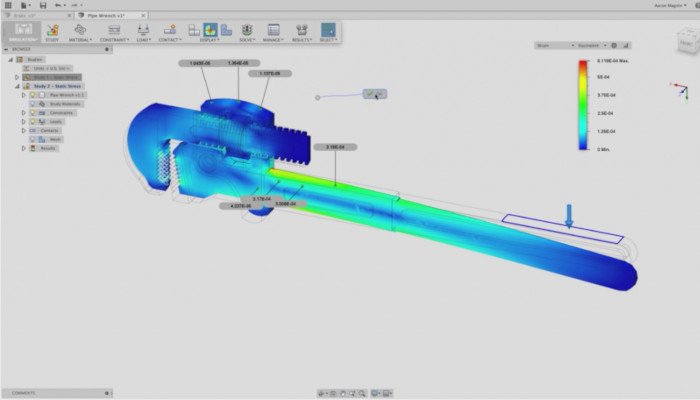Click the strain color legend bar

click(583, 105)
